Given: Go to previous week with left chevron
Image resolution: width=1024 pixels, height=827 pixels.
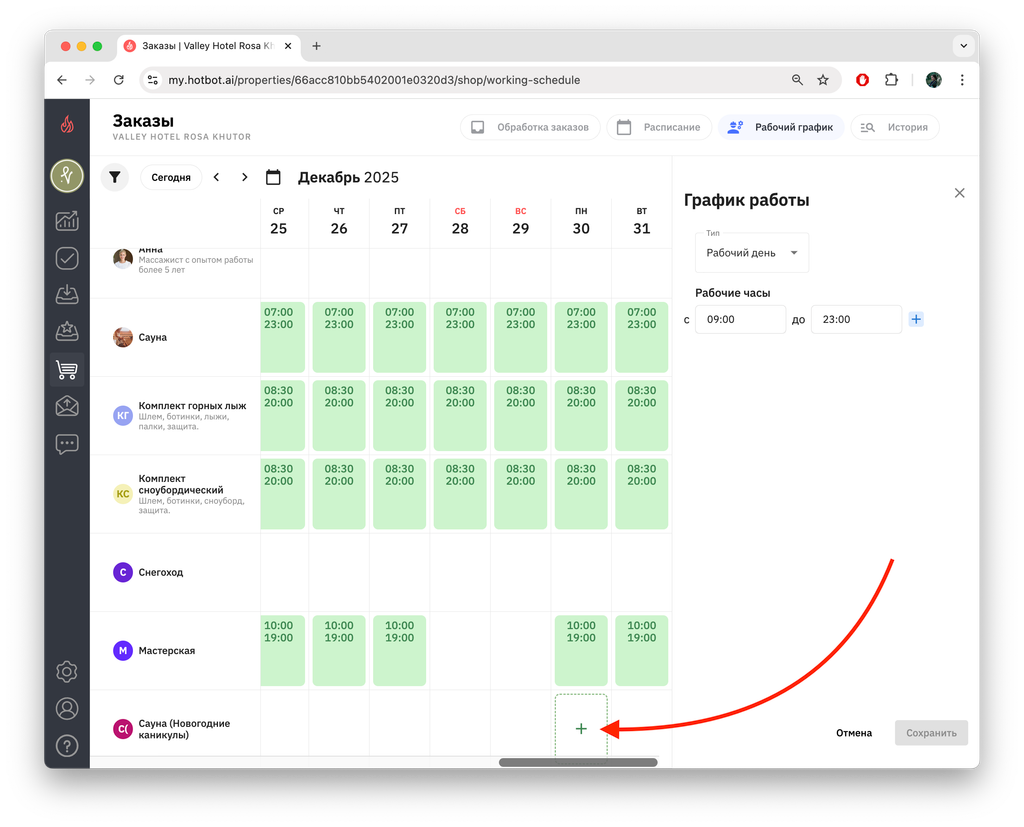Looking at the screenshot, I should coord(216,177).
